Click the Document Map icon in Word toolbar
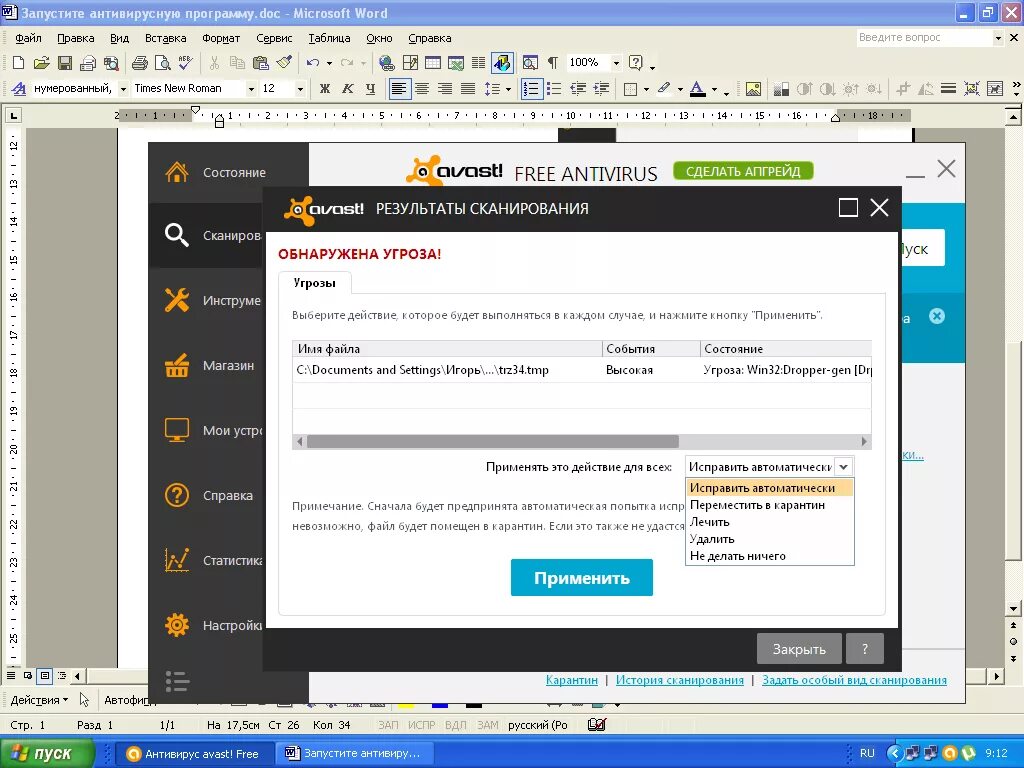1024x768 pixels. pos(530,63)
